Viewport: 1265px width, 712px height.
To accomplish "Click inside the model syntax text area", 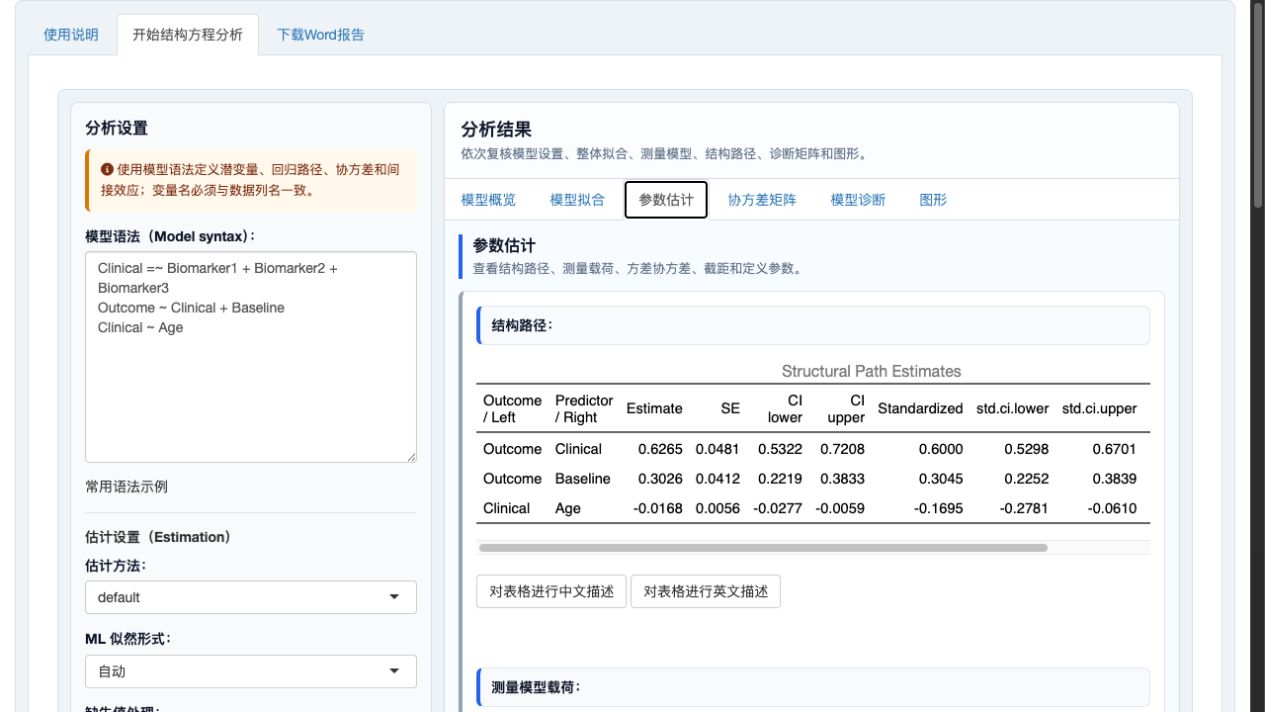I will coord(251,357).
